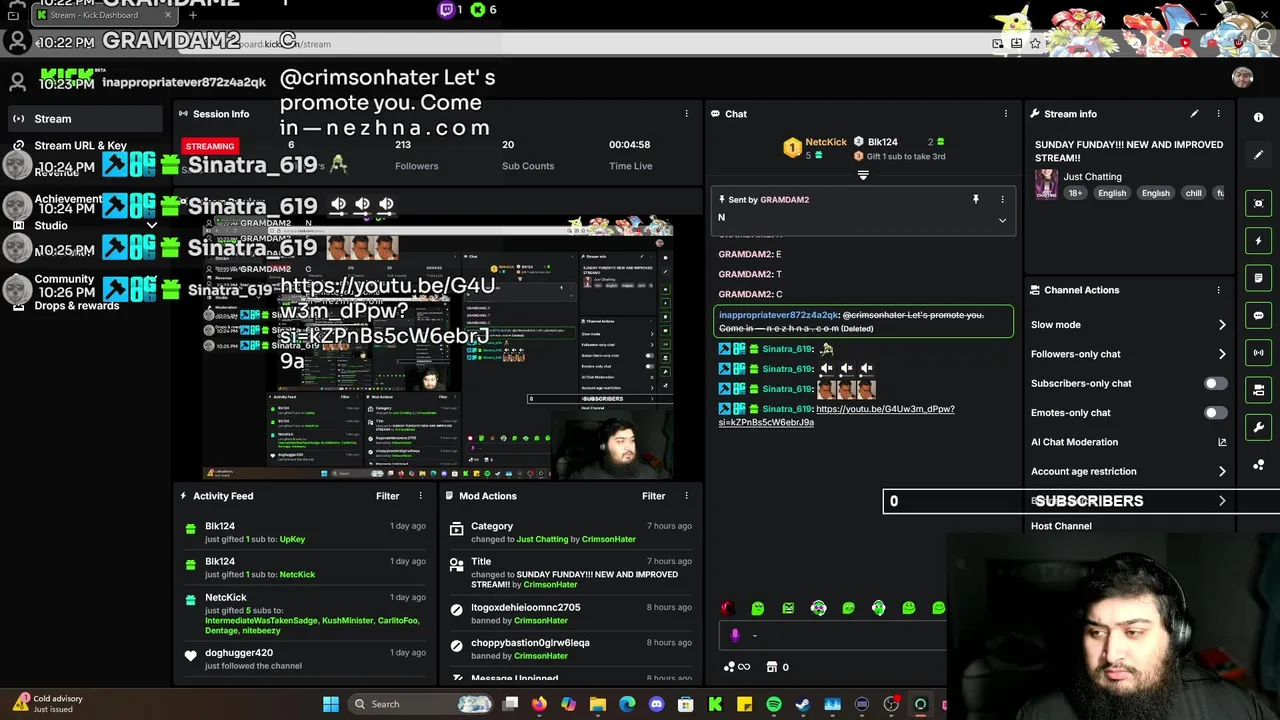
Task: Open NetcKick gifted sub link
Action: tap(297, 575)
